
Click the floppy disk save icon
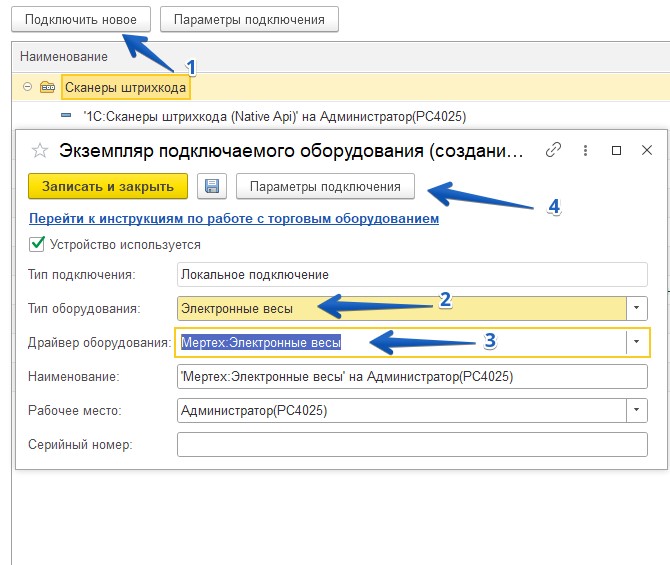point(211,186)
